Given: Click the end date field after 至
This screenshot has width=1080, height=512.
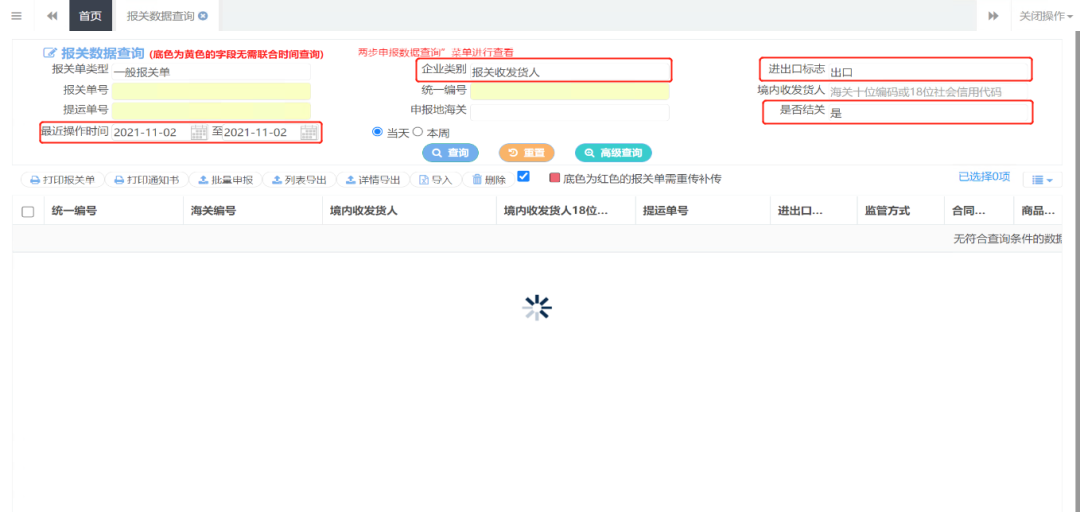Looking at the screenshot, I should pyautogui.click(x=262, y=133).
